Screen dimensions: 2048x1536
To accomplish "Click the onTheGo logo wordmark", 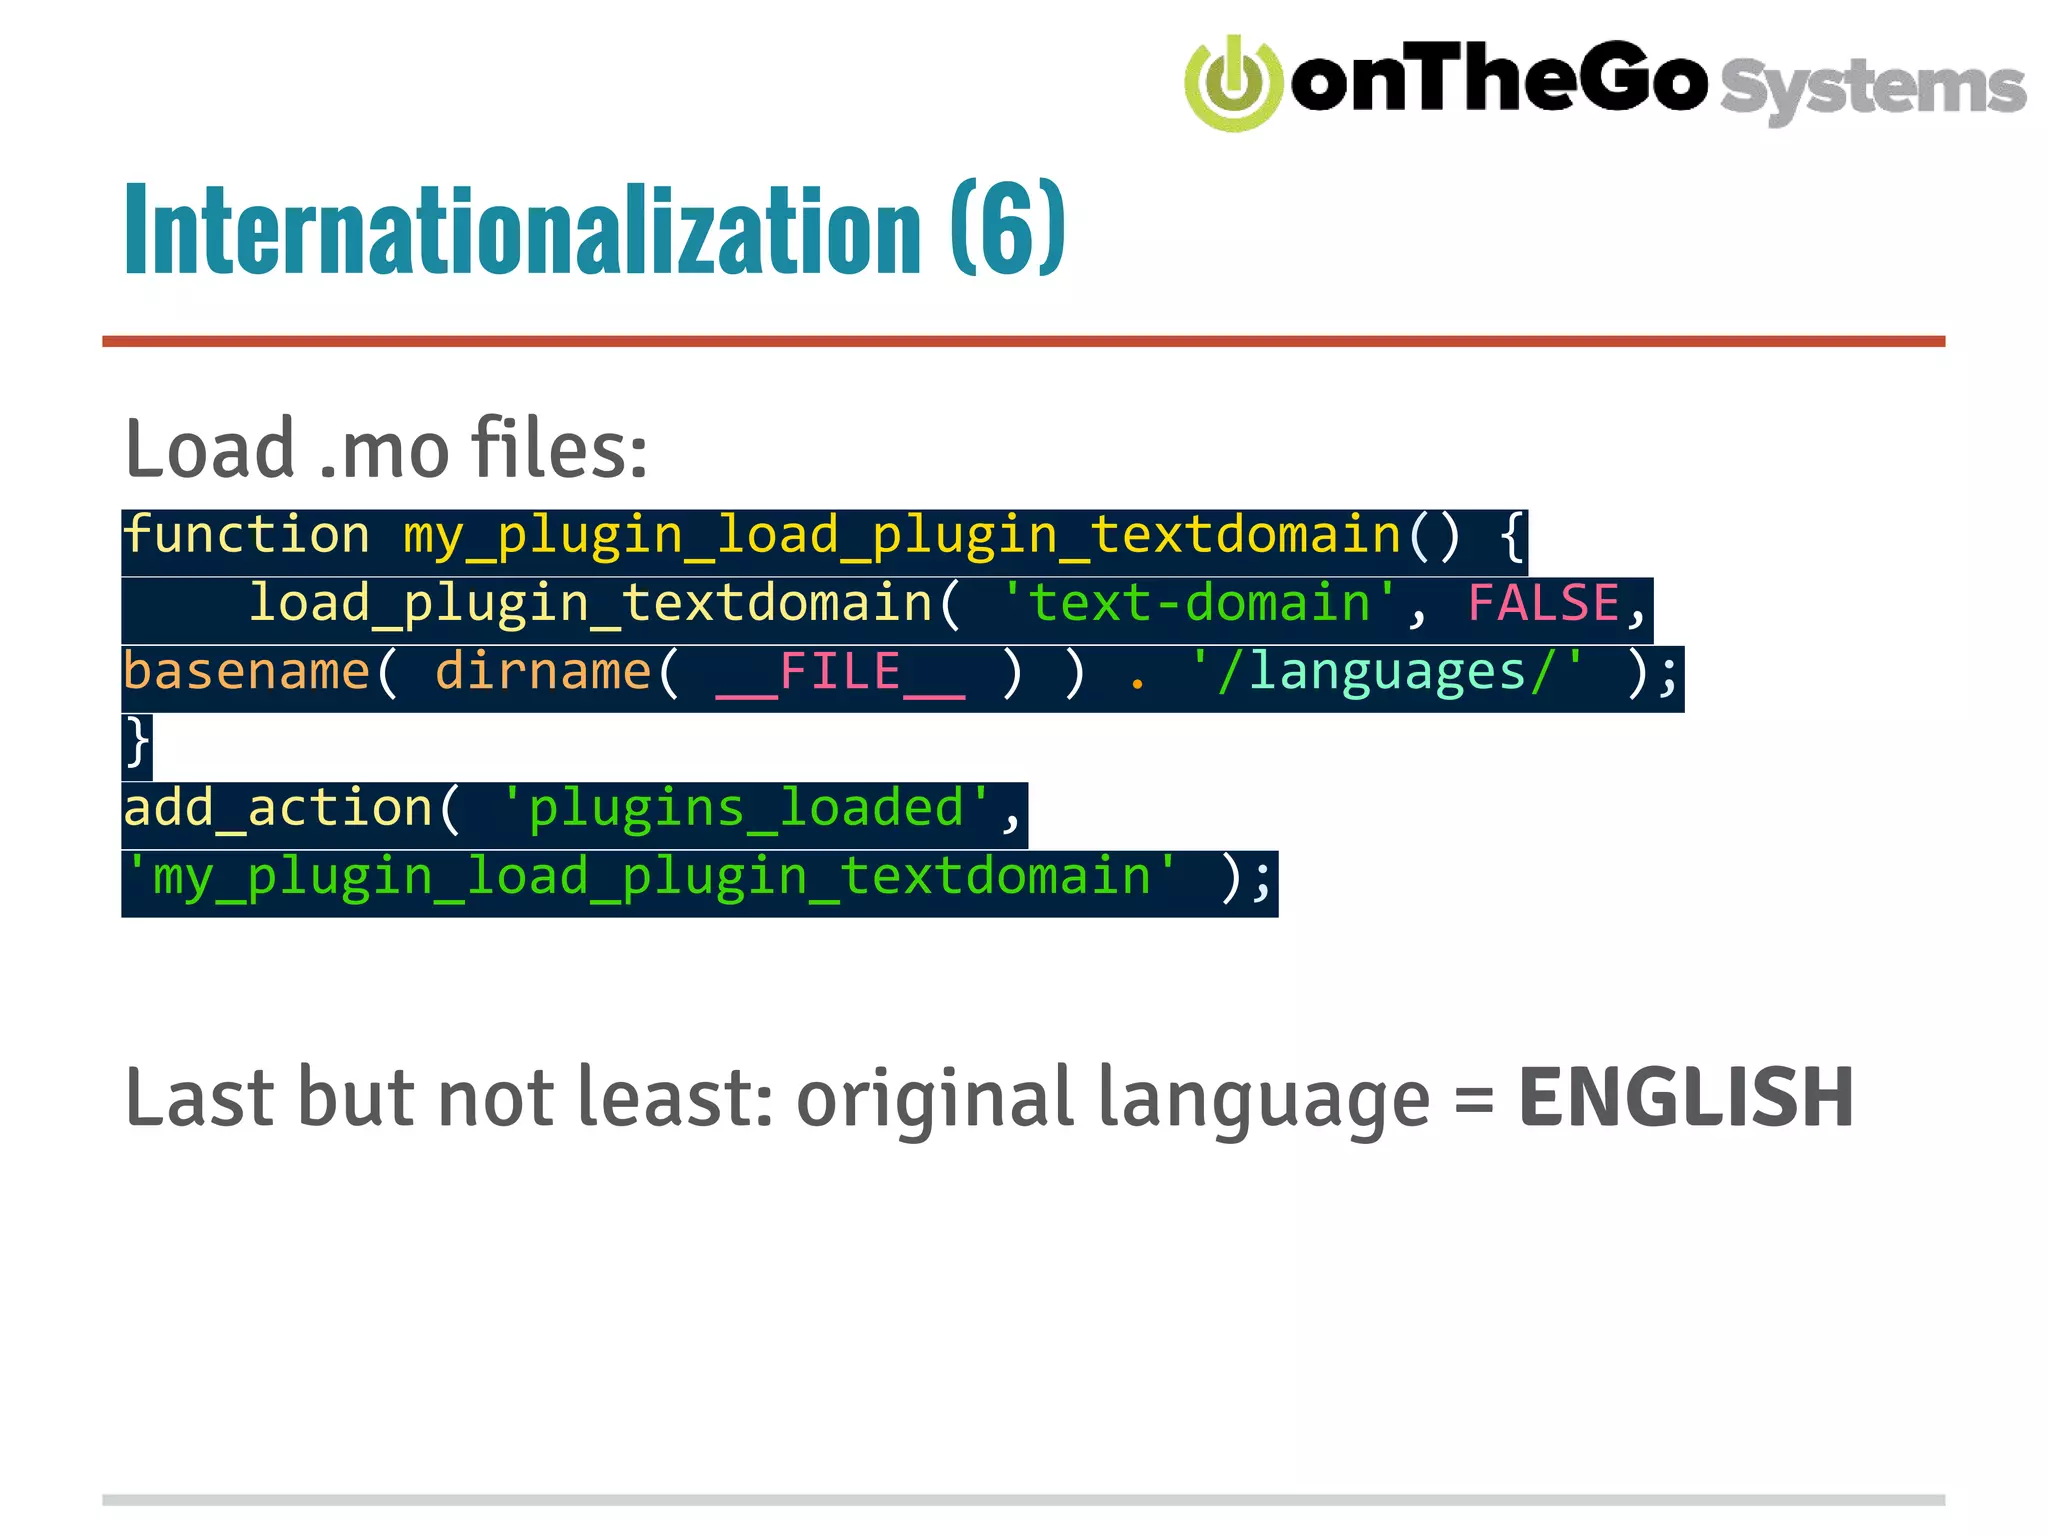I will pos(1499,76).
